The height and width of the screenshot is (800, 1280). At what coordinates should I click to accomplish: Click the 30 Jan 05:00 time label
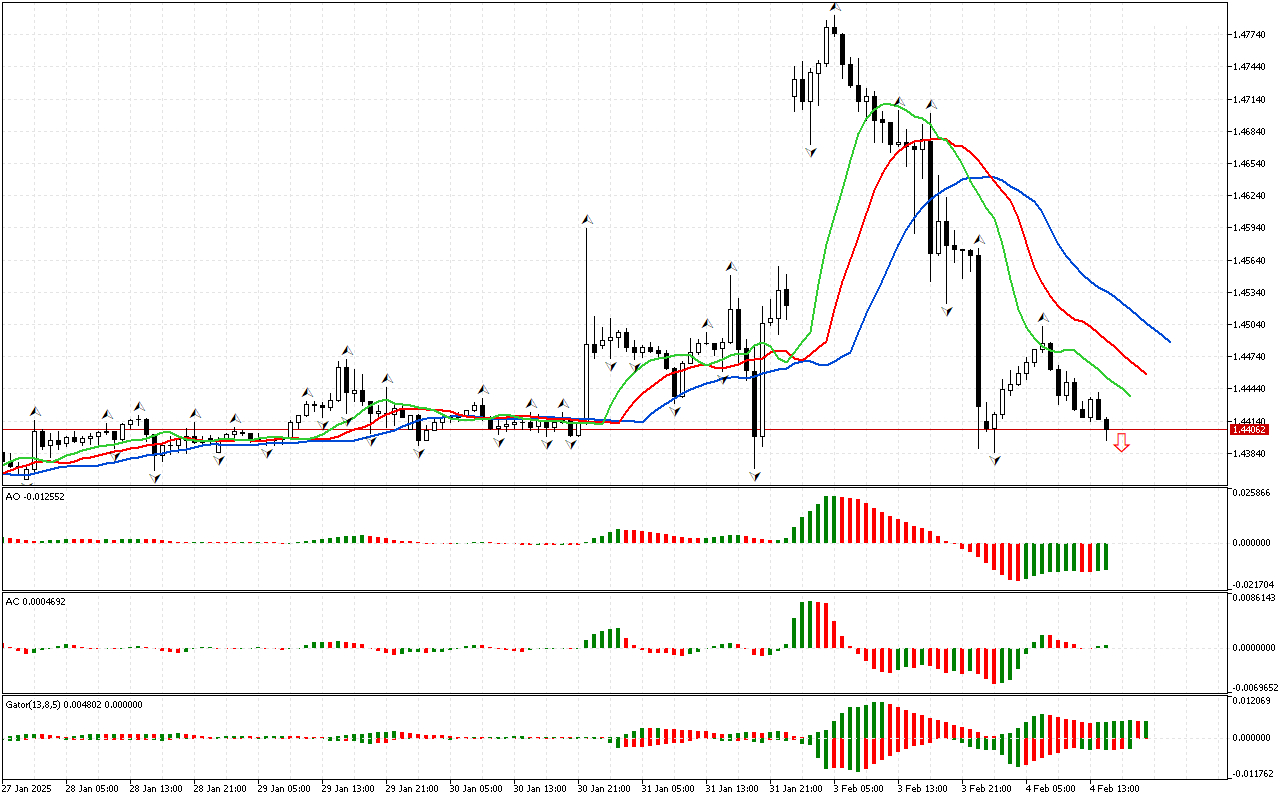[475, 788]
